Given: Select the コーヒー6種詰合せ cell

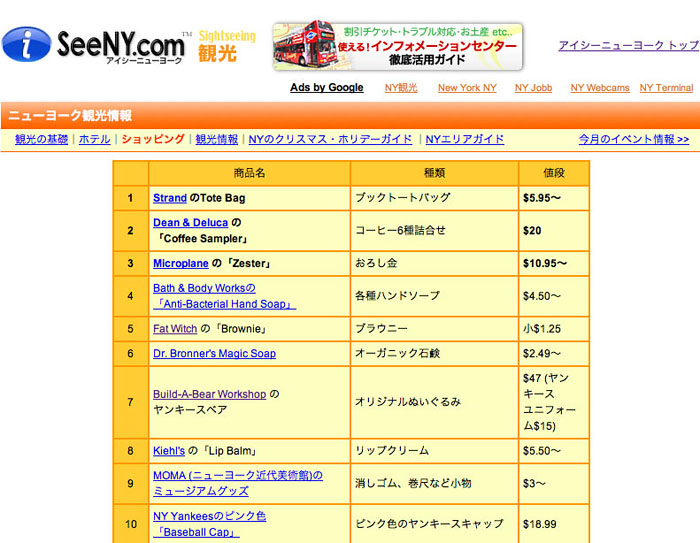Looking at the screenshot, I should tap(434, 230).
